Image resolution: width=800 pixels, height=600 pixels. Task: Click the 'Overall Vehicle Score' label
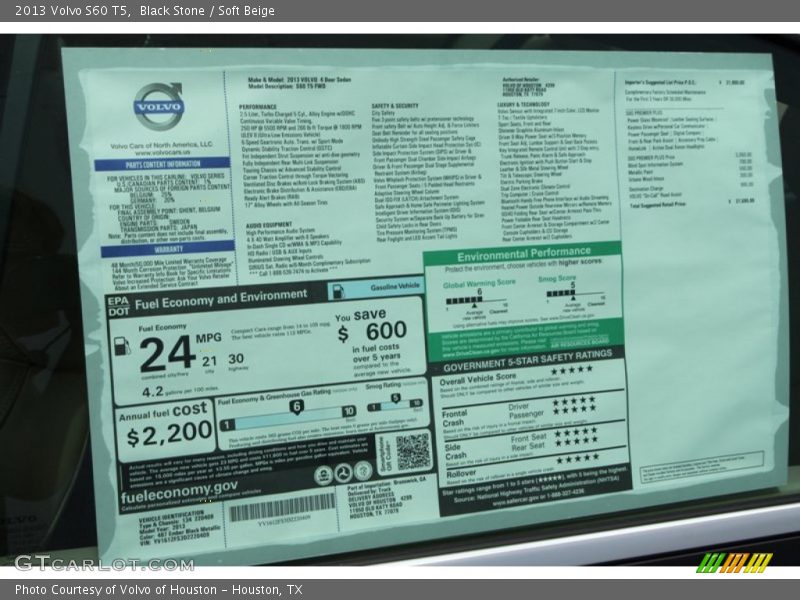coord(478,379)
